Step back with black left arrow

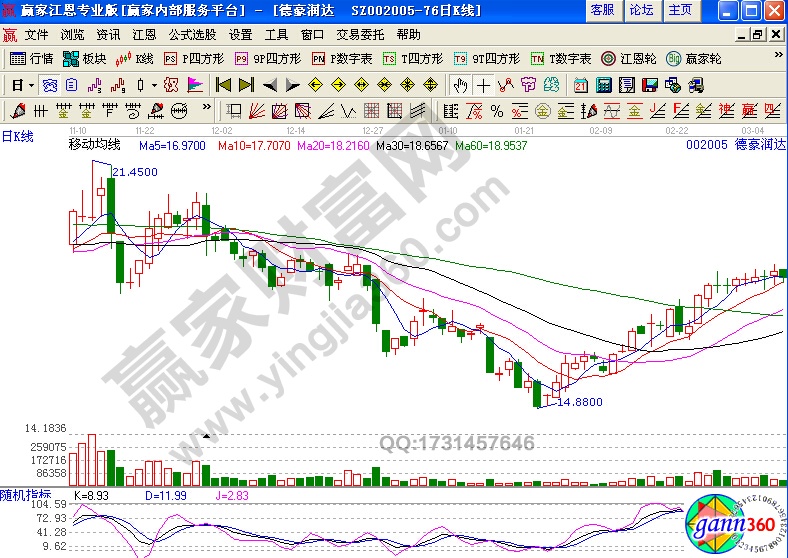(270, 85)
